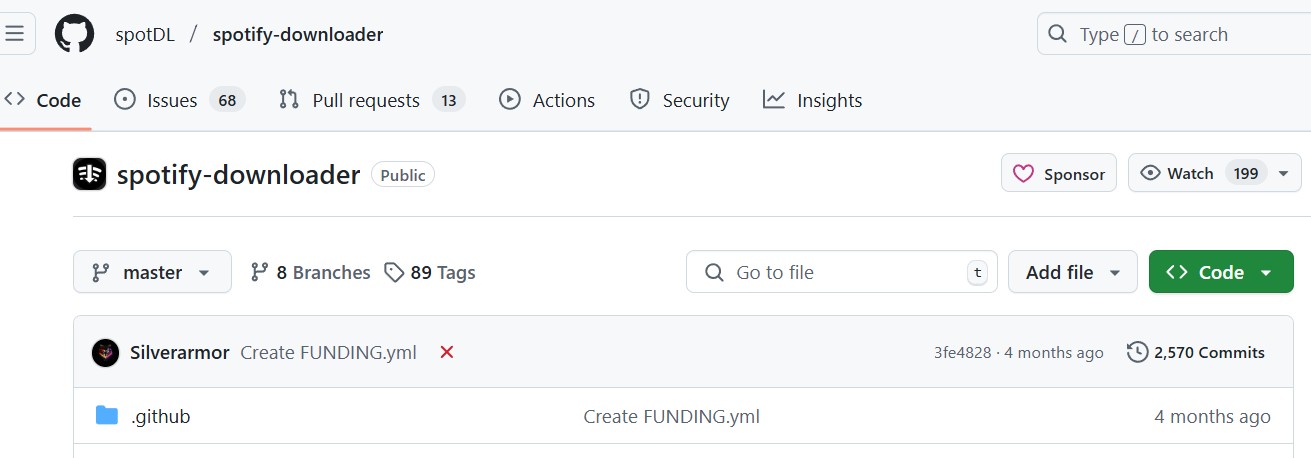The width and height of the screenshot is (1311, 458).
Task: Click the clock history icon near Commits
Action: coord(1137,352)
